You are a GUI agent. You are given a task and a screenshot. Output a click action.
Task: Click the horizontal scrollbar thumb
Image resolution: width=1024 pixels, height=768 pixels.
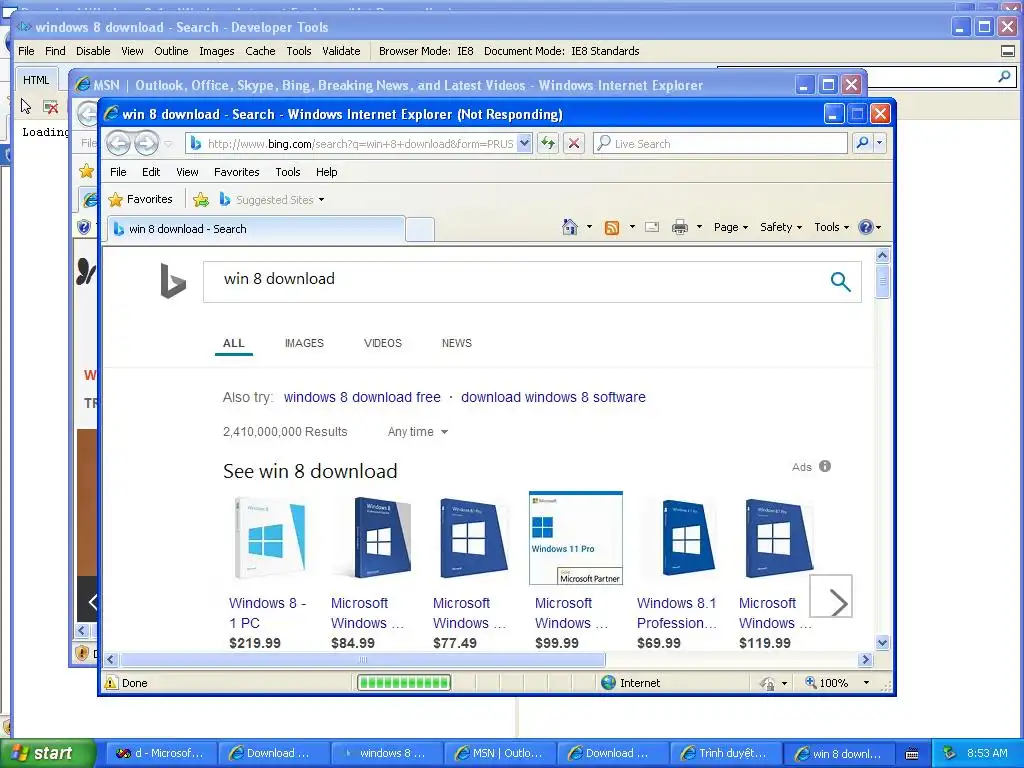click(362, 660)
